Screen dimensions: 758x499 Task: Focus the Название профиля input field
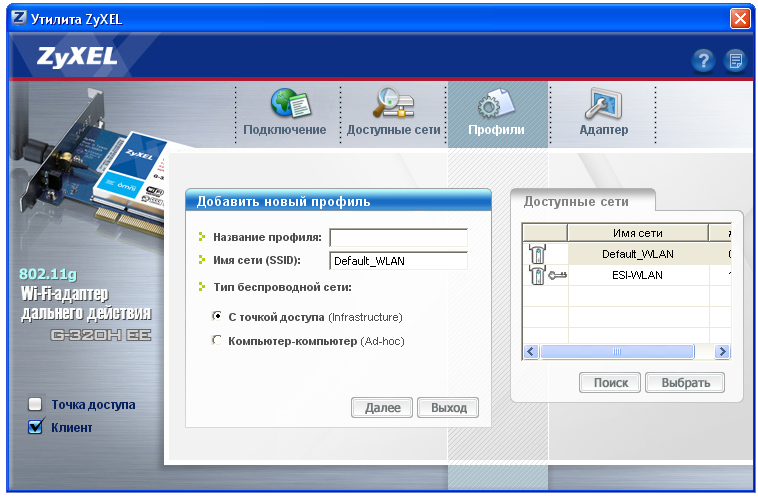coord(398,237)
